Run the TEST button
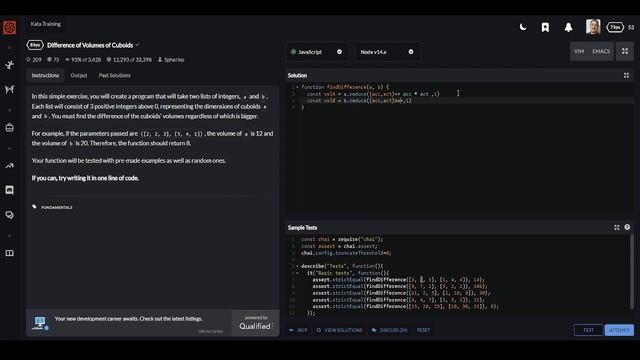The image size is (640, 360). pyautogui.click(x=588, y=330)
